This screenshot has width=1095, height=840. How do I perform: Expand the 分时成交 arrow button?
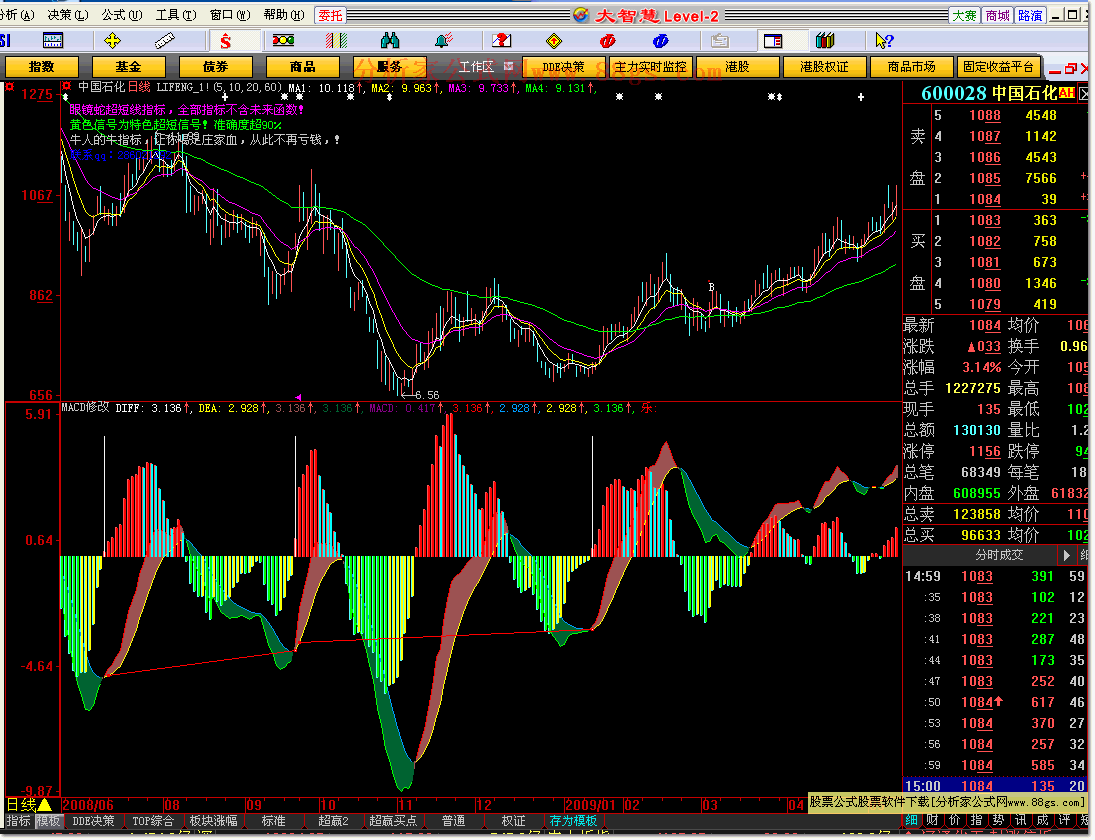(x=1066, y=555)
